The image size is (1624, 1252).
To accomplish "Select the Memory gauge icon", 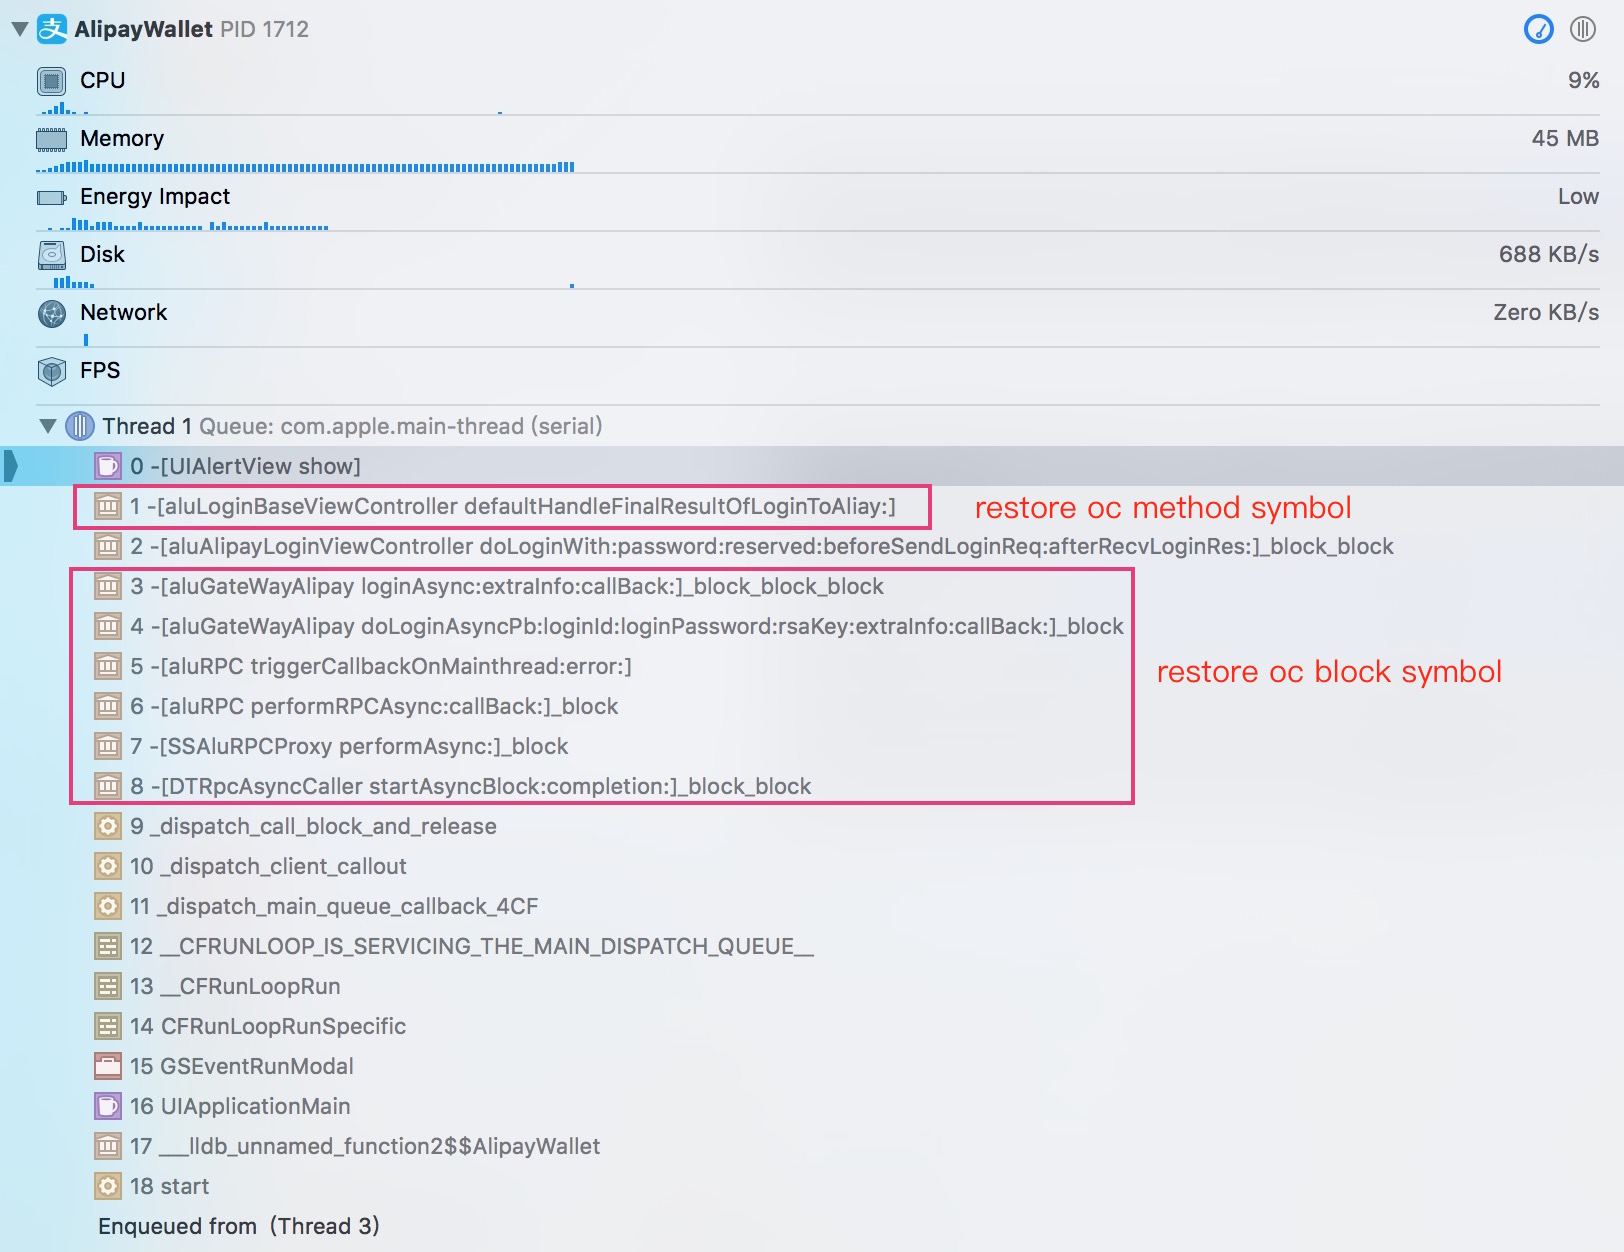I will 52,139.
